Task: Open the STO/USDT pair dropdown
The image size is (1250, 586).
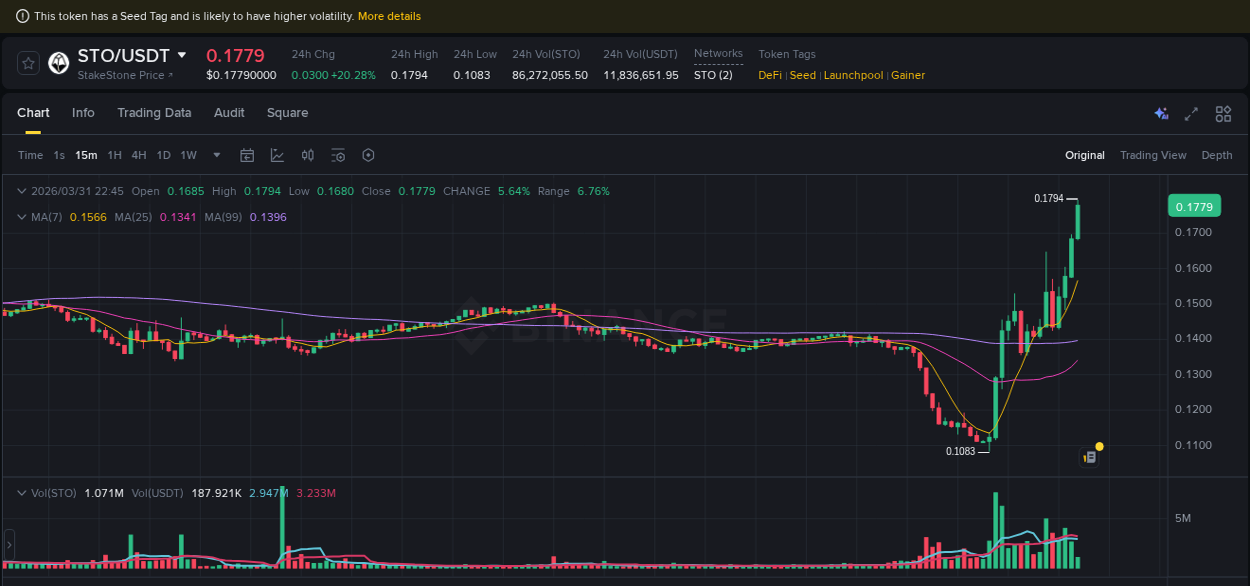Action: click(x=182, y=56)
